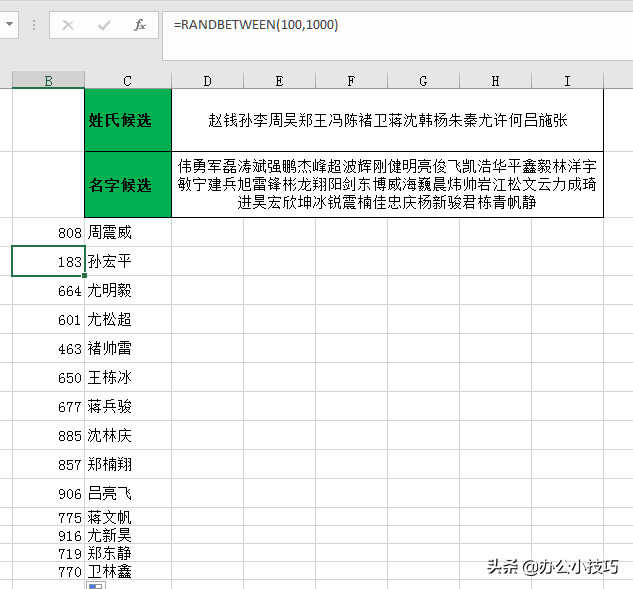Click the cell with value 916

pyautogui.click(x=48, y=535)
